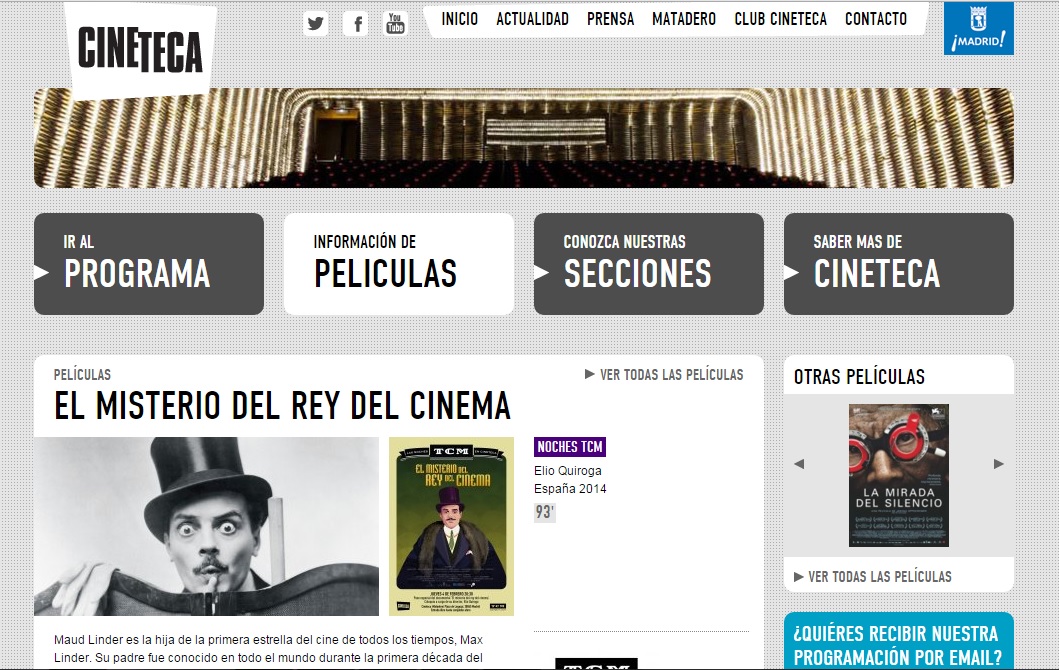Open the Contacto menu item
1059x670 pixels.
click(876, 19)
